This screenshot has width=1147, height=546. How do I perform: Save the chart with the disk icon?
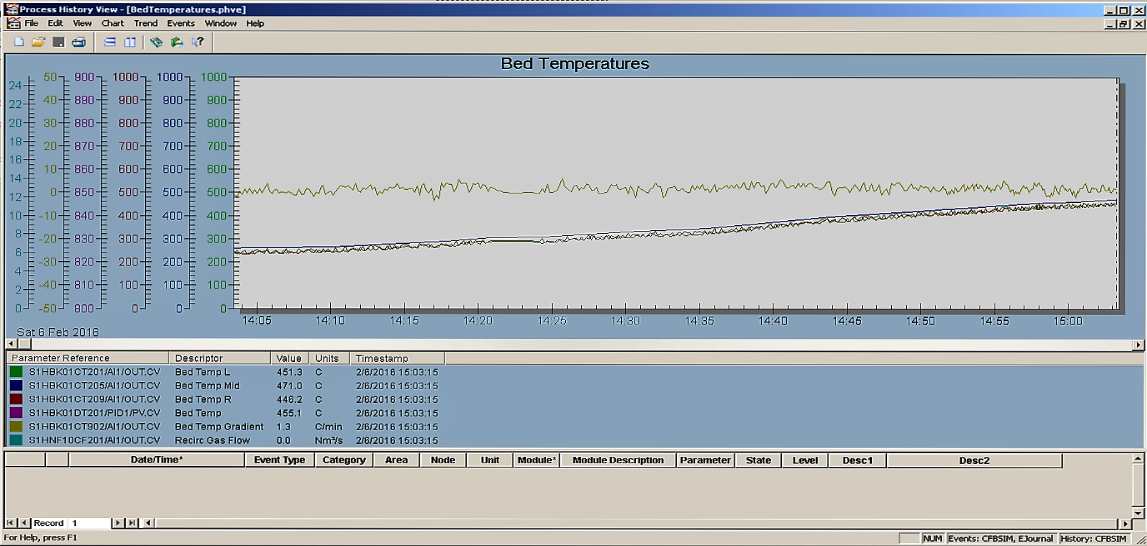point(59,42)
